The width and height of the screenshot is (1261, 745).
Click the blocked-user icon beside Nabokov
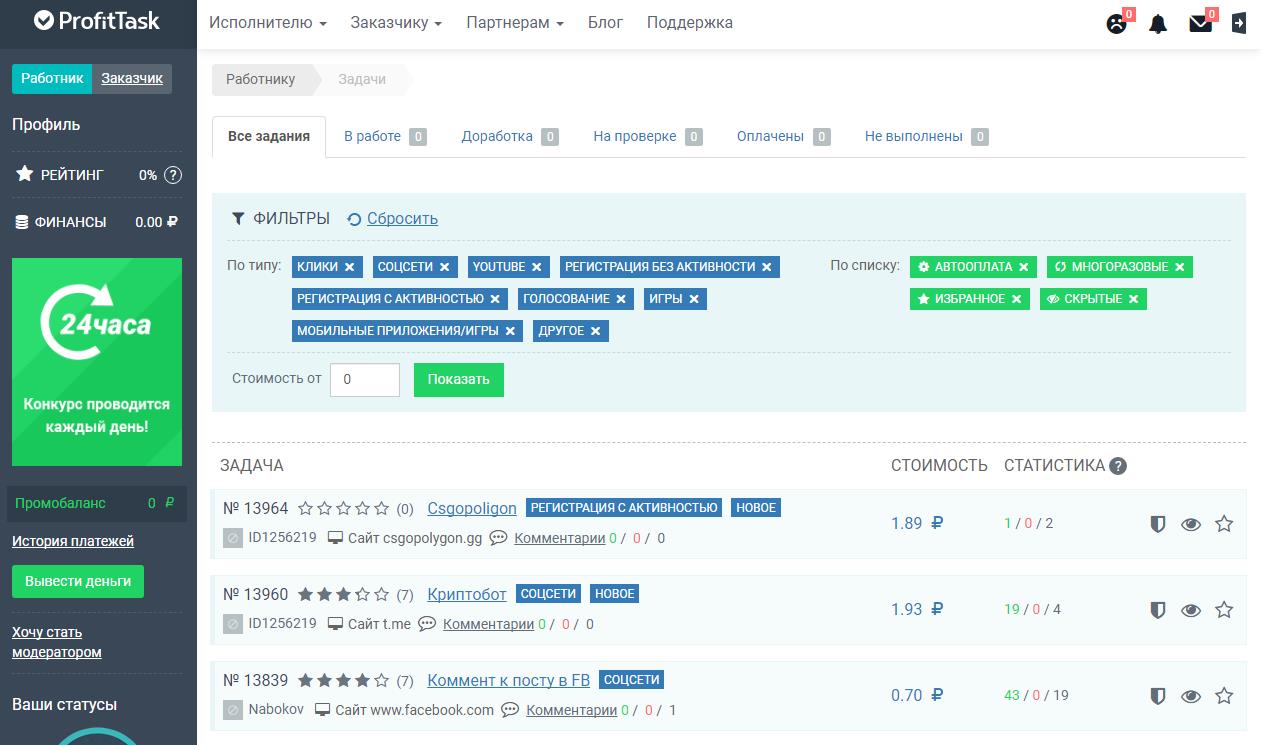click(232, 710)
